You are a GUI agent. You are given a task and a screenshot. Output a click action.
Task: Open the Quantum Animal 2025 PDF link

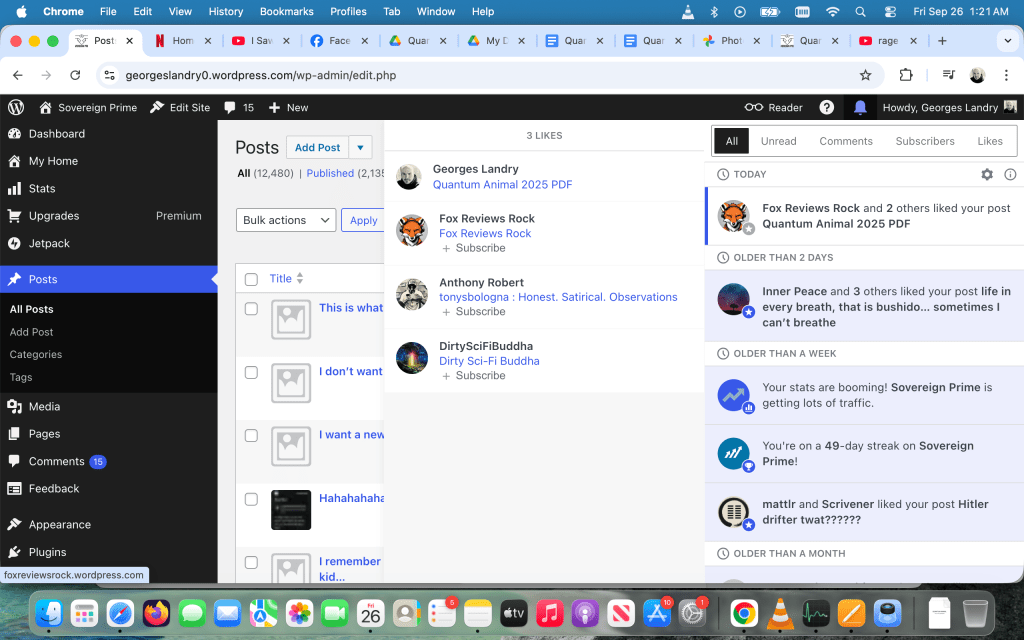pyautogui.click(x=502, y=185)
